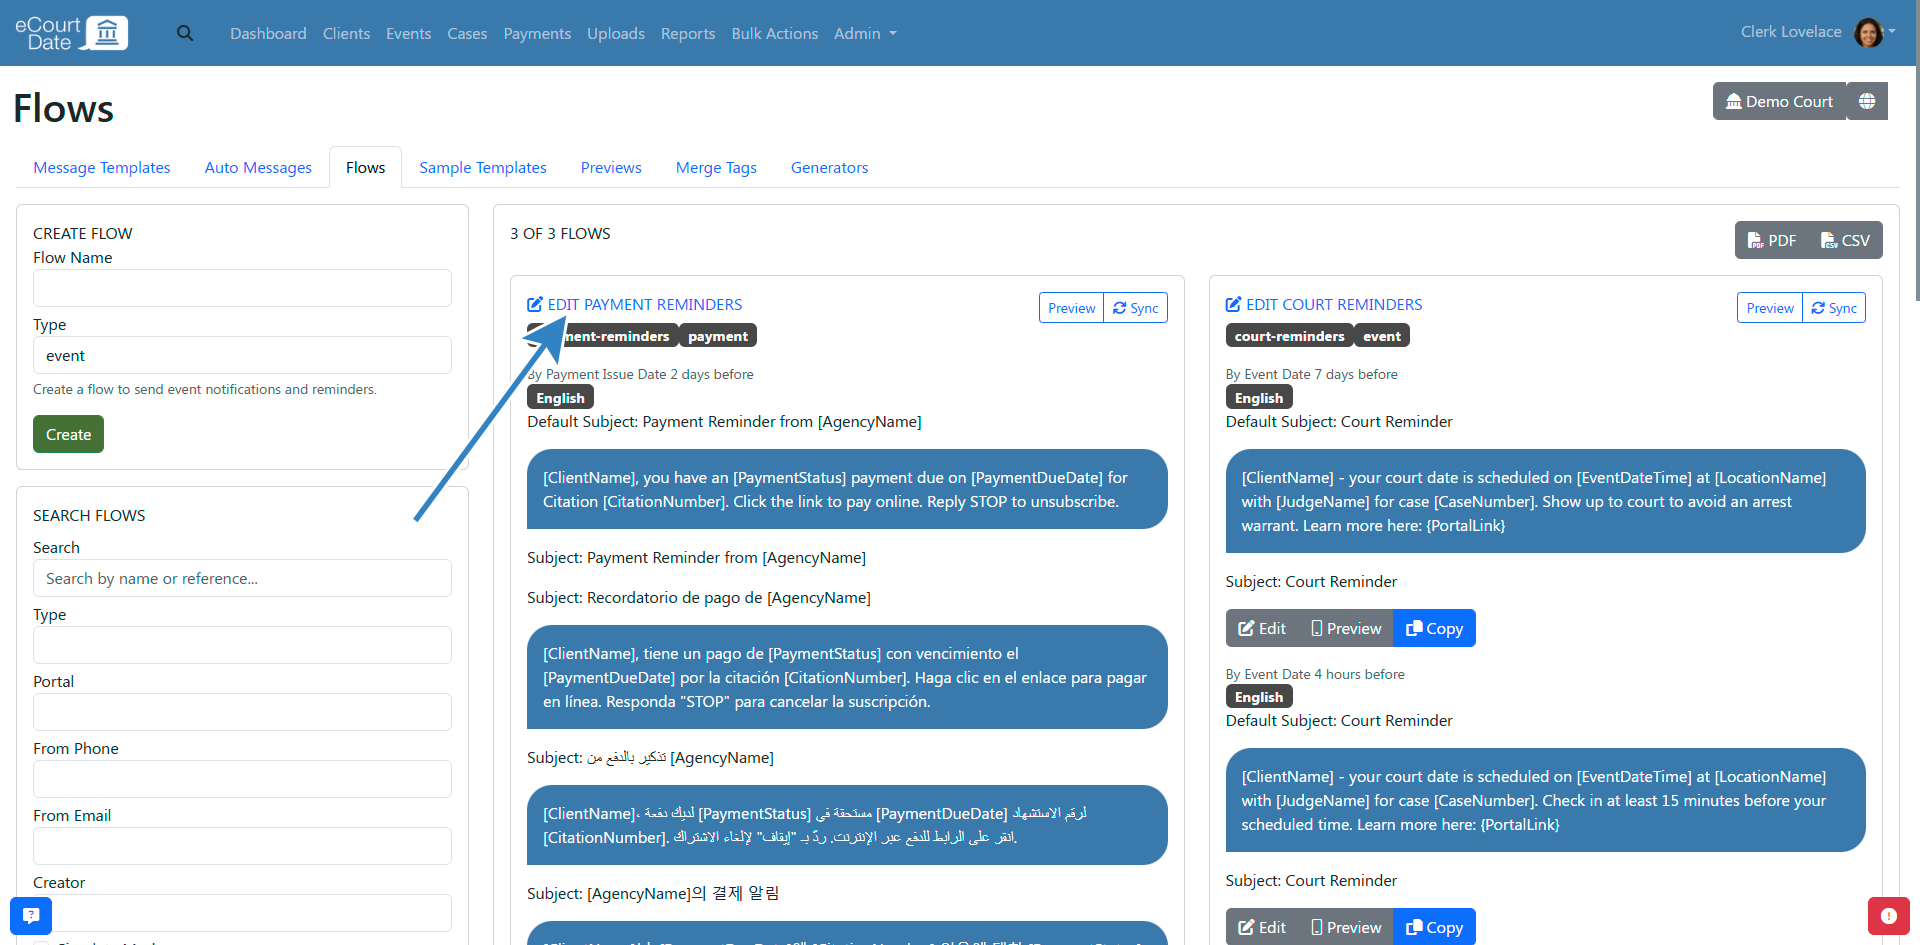
Task: Open Type dropdown in Create Flow
Action: point(242,355)
